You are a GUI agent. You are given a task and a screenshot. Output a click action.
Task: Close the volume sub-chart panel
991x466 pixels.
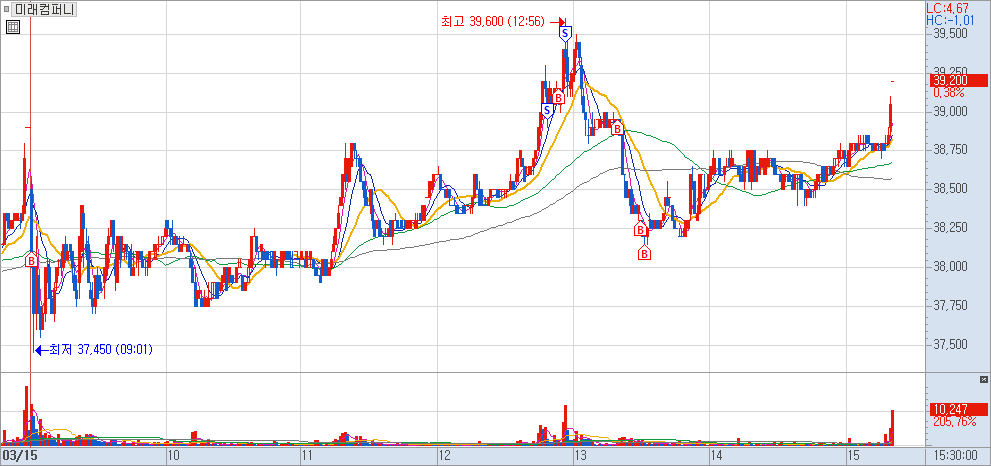click(983, 379)
